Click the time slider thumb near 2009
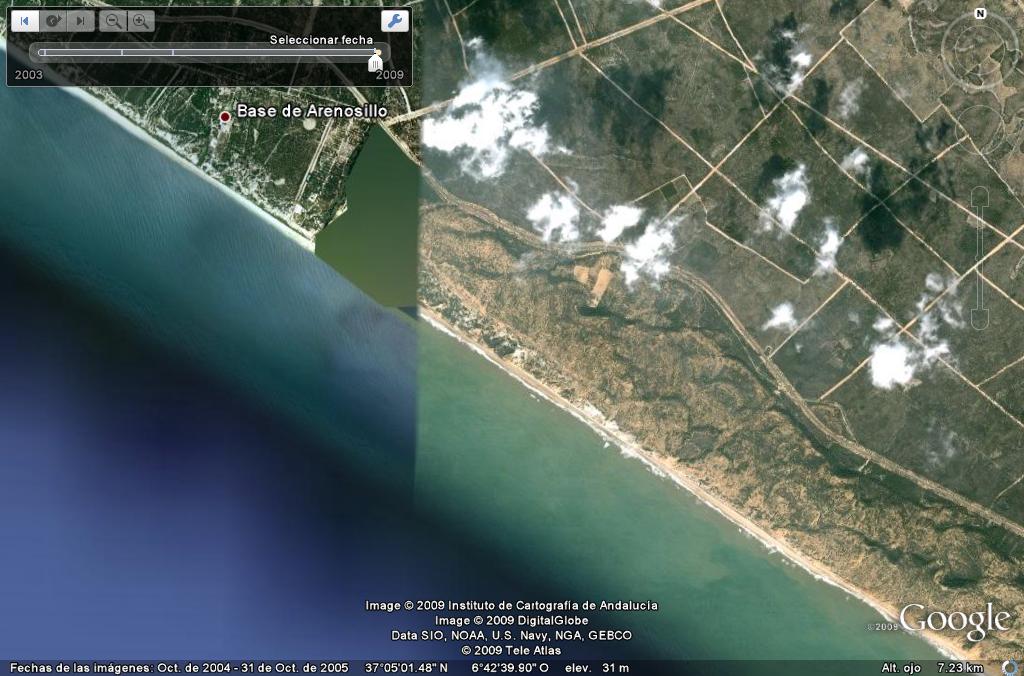 click(x=375, y=62)
